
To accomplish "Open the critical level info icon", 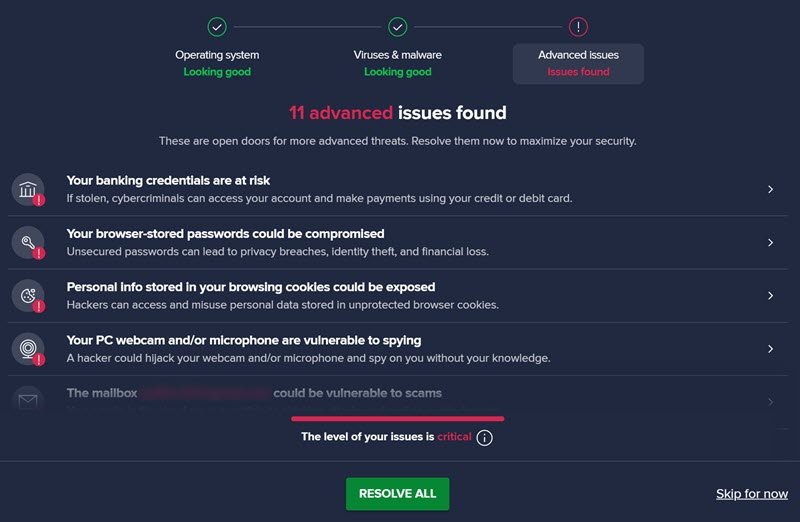I will [x=485, y=437].
